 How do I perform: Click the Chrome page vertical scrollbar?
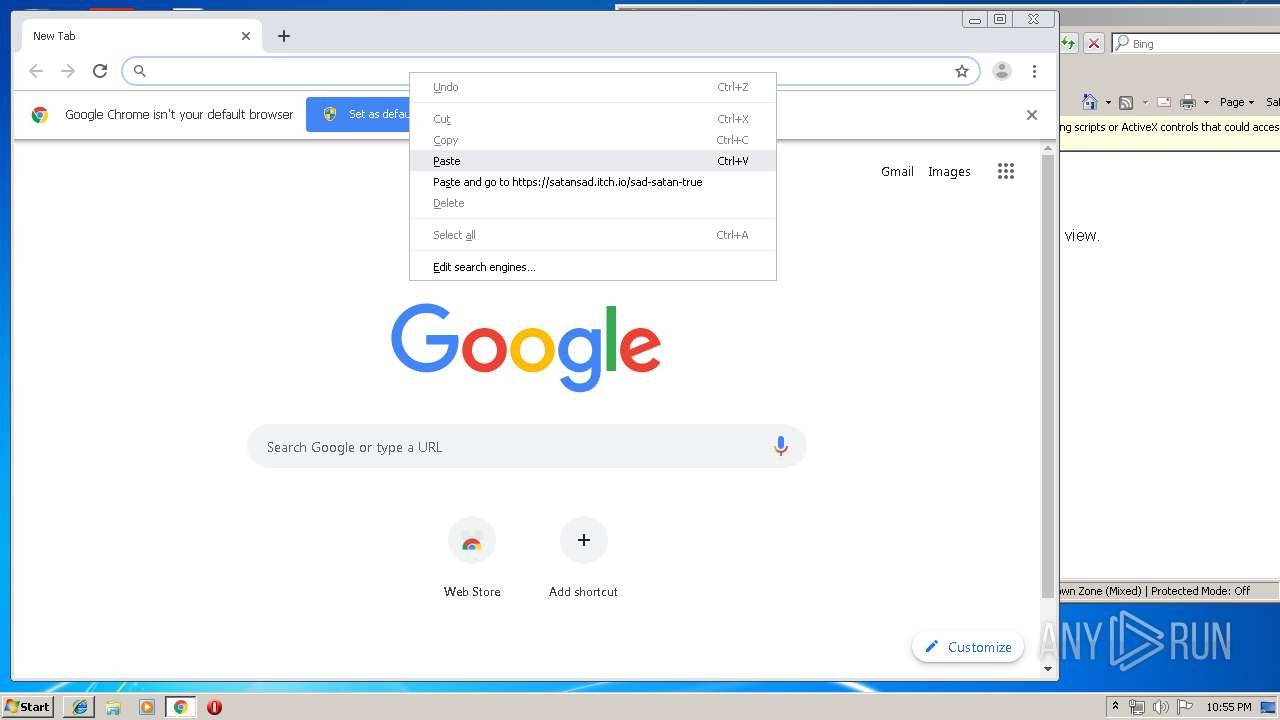[1048, 375]
